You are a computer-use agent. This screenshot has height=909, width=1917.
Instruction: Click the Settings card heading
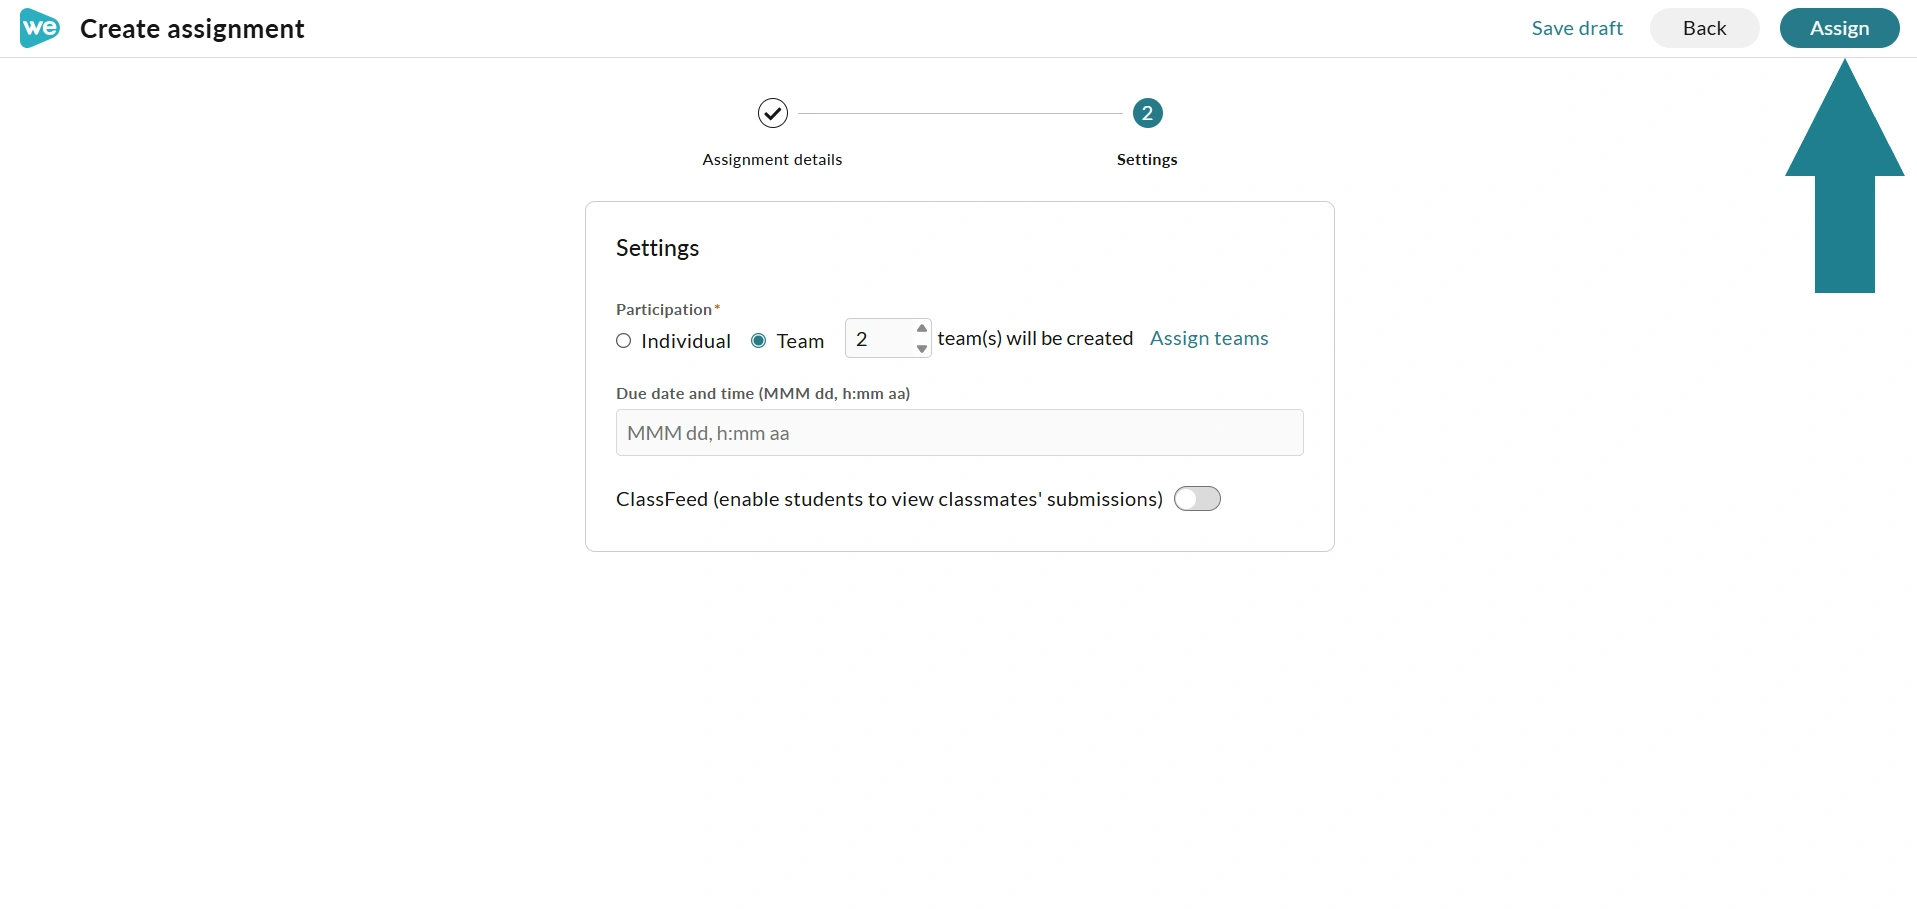(657, 248)
